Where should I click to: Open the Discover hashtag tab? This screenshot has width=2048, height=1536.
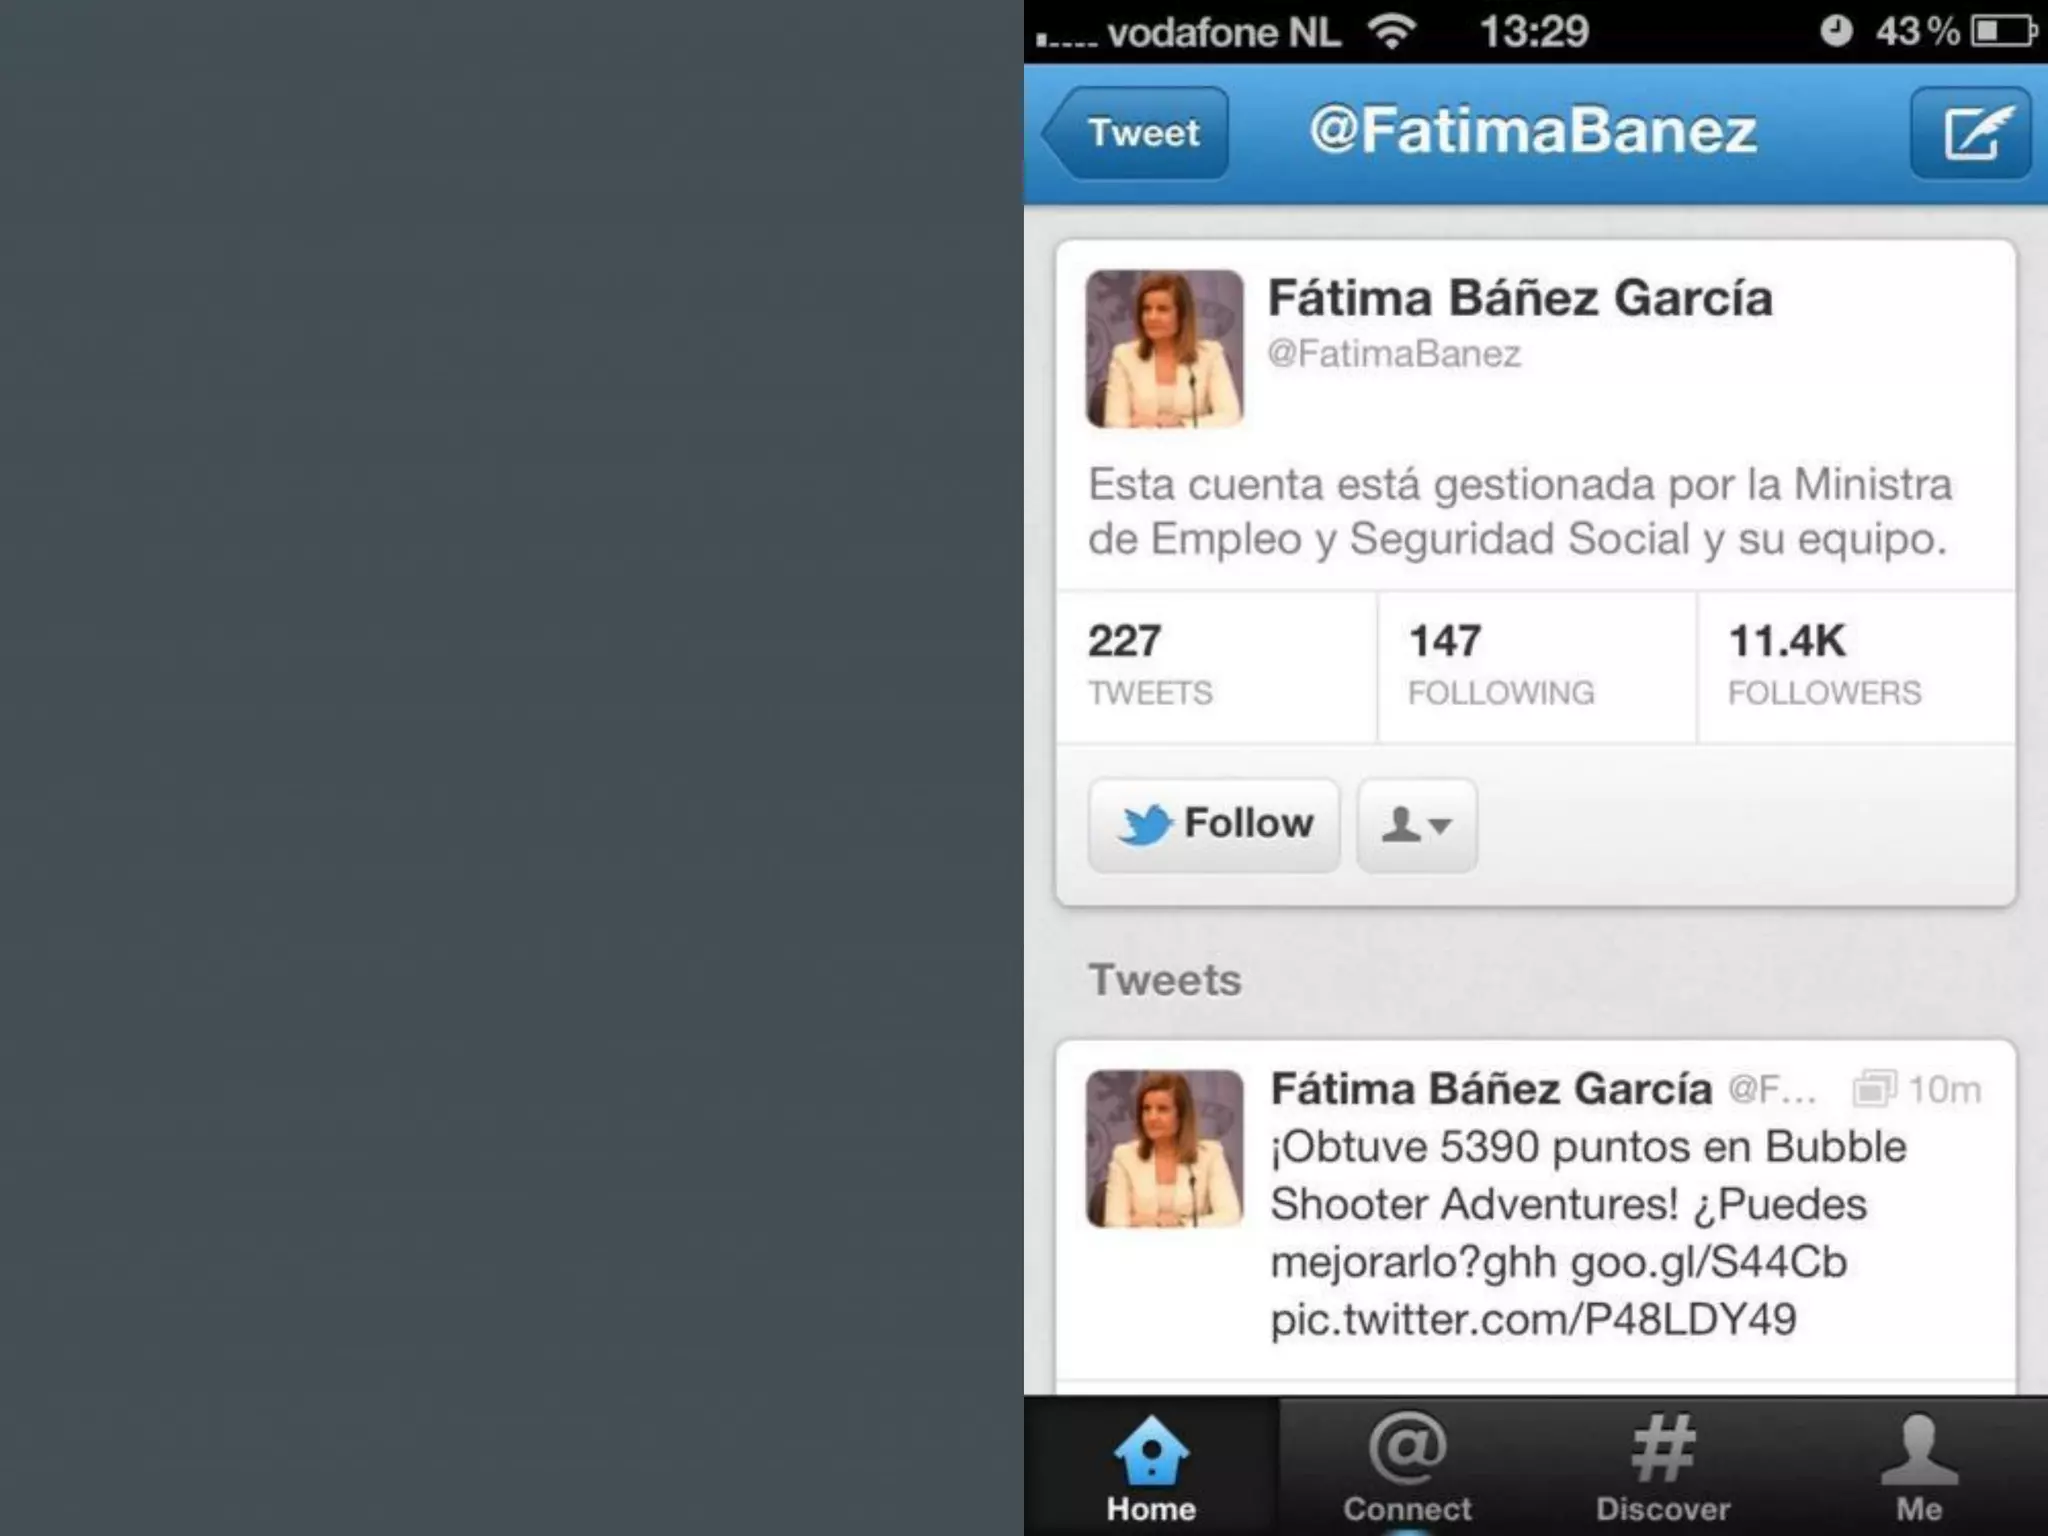pos(1663,1468)
